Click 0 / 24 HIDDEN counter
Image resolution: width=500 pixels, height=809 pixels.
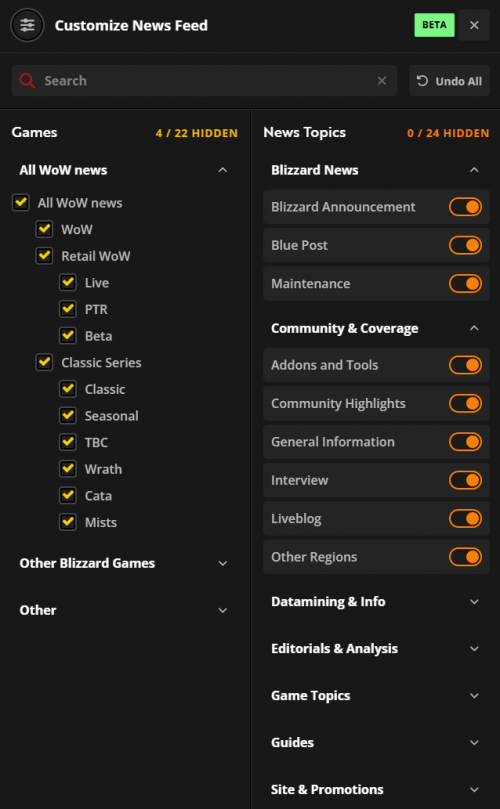point(448,133)
